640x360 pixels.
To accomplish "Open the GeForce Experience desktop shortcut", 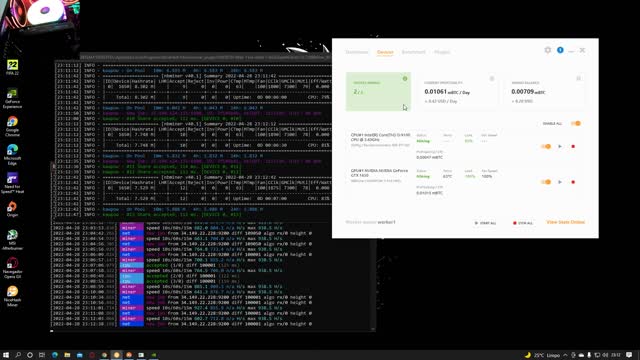I will pos(12,98).
